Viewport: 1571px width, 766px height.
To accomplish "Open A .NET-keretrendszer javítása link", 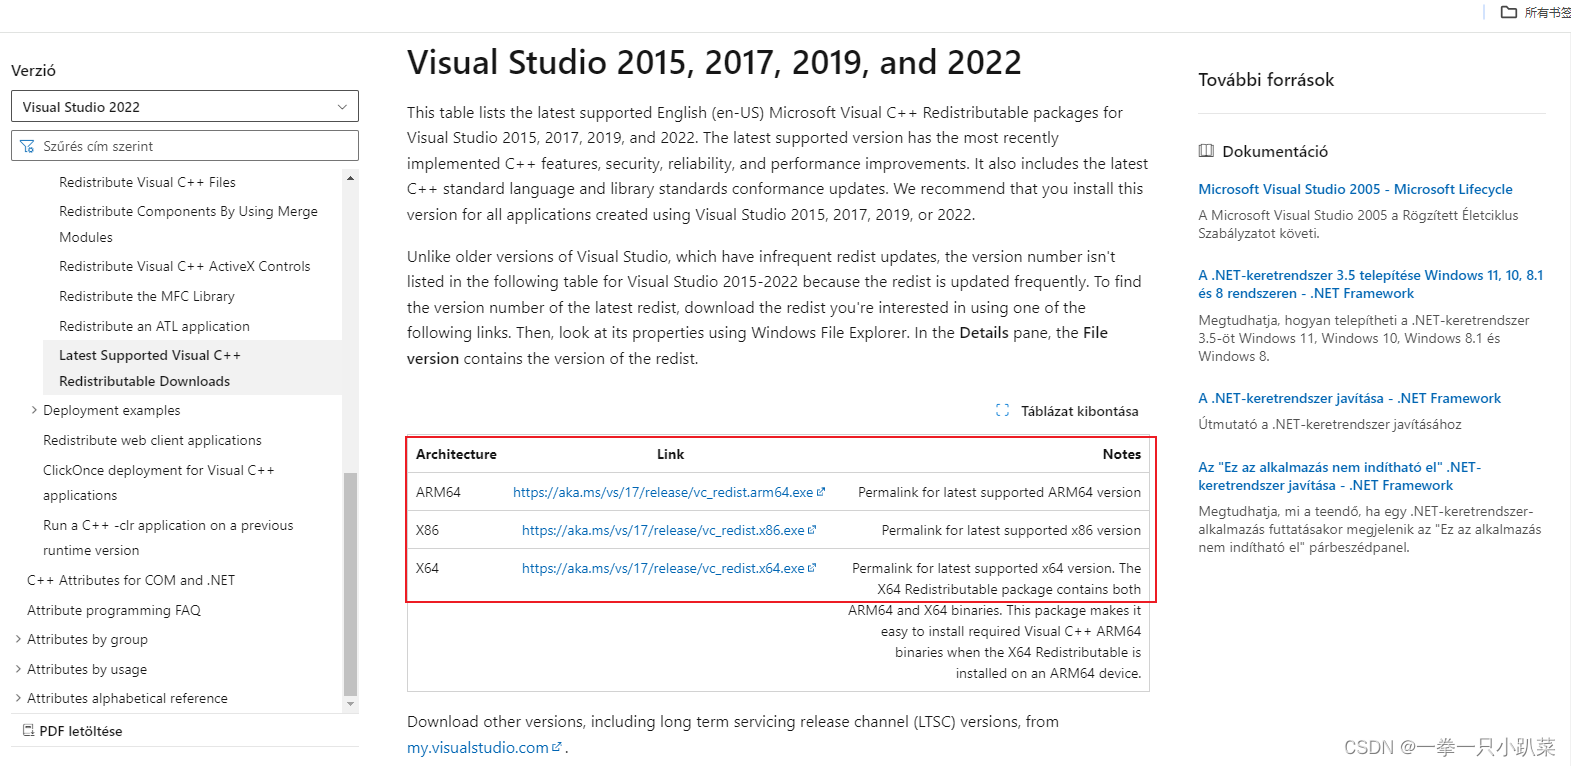I will (1349, 398).
